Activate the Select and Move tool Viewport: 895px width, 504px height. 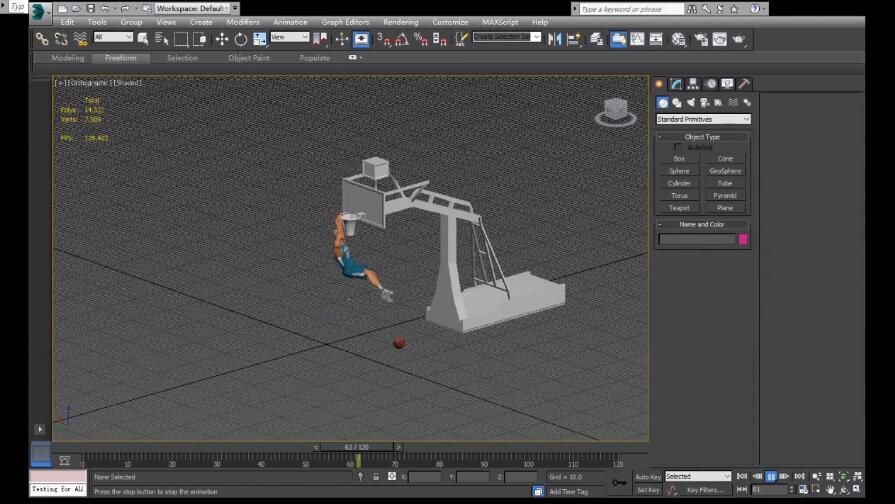221,39
